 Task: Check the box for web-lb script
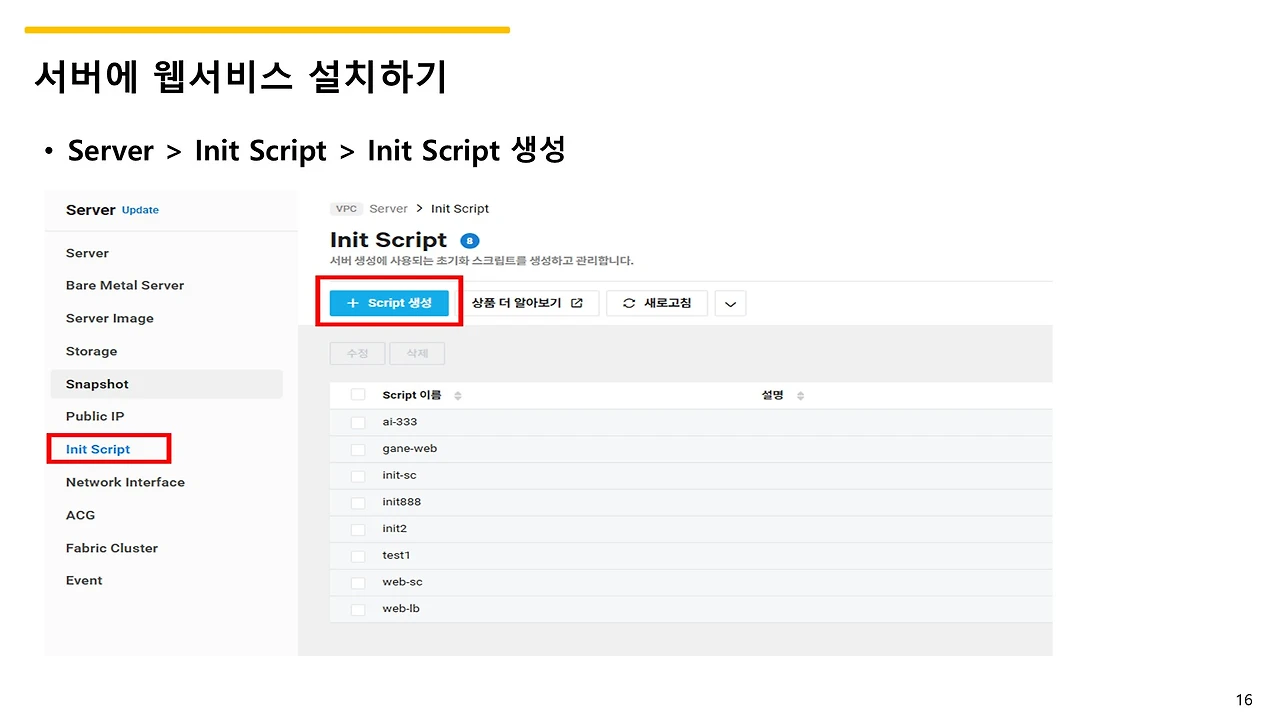(x=358, y=609)
